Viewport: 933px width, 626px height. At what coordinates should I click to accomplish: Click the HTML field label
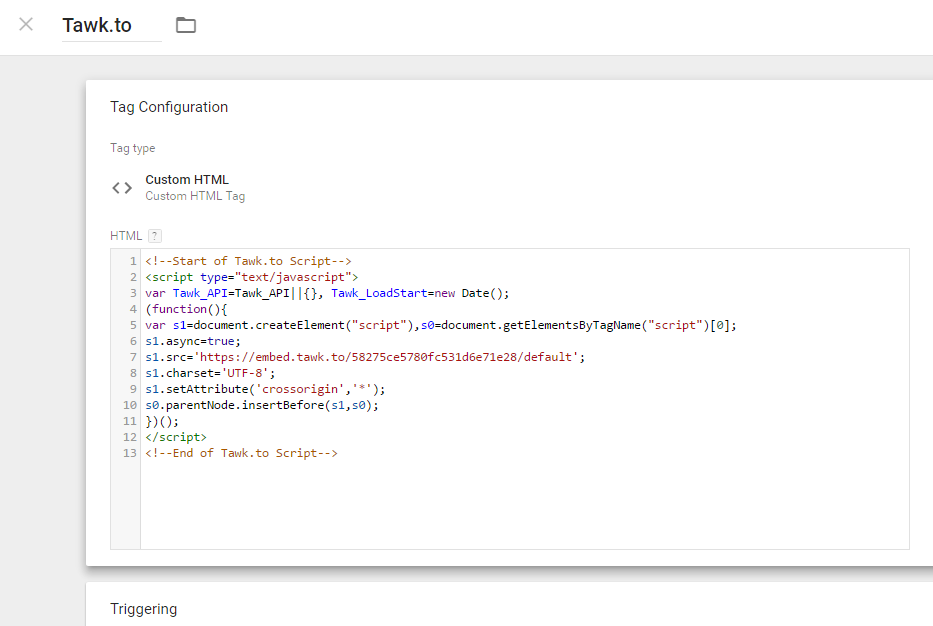[126, 236]
